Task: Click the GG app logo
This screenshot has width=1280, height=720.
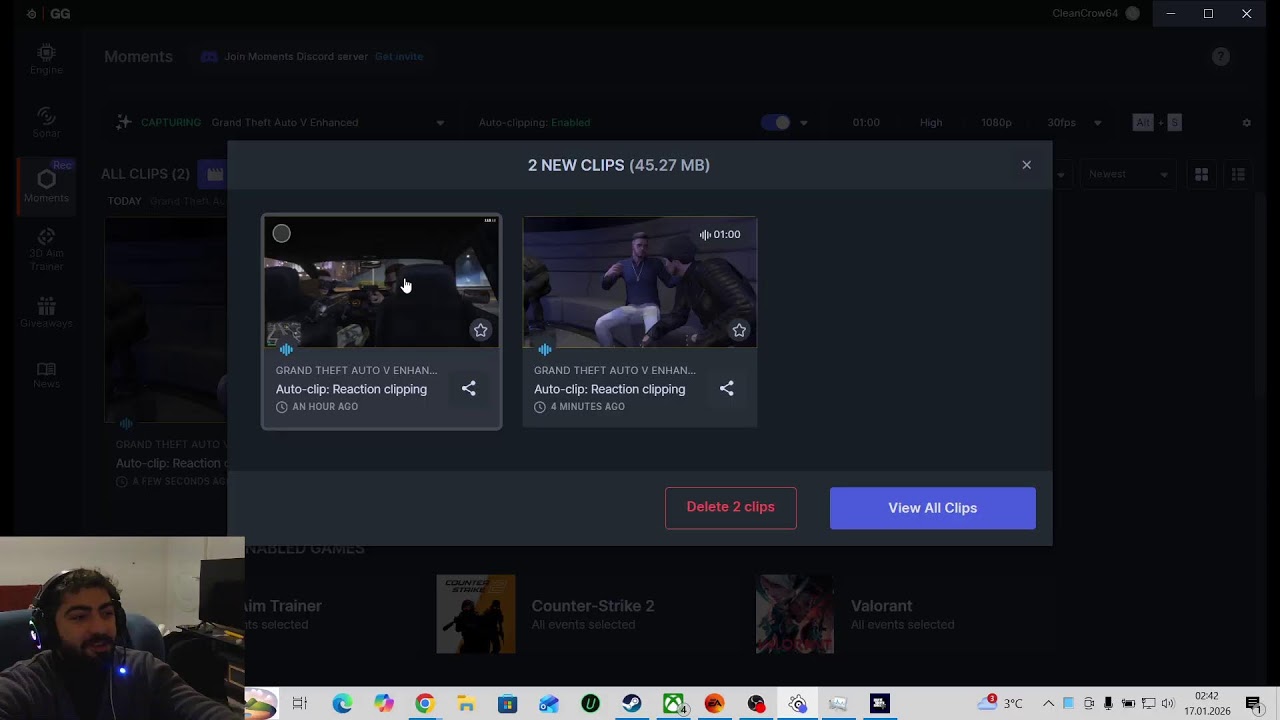Action: (x=49, y=14)
